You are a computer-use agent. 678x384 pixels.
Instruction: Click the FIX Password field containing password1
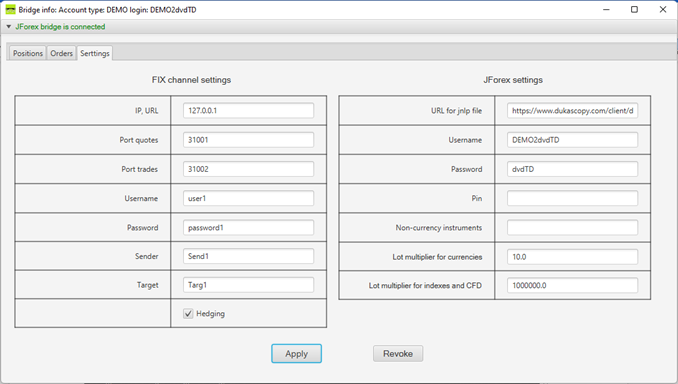click(x=248, y=227)
